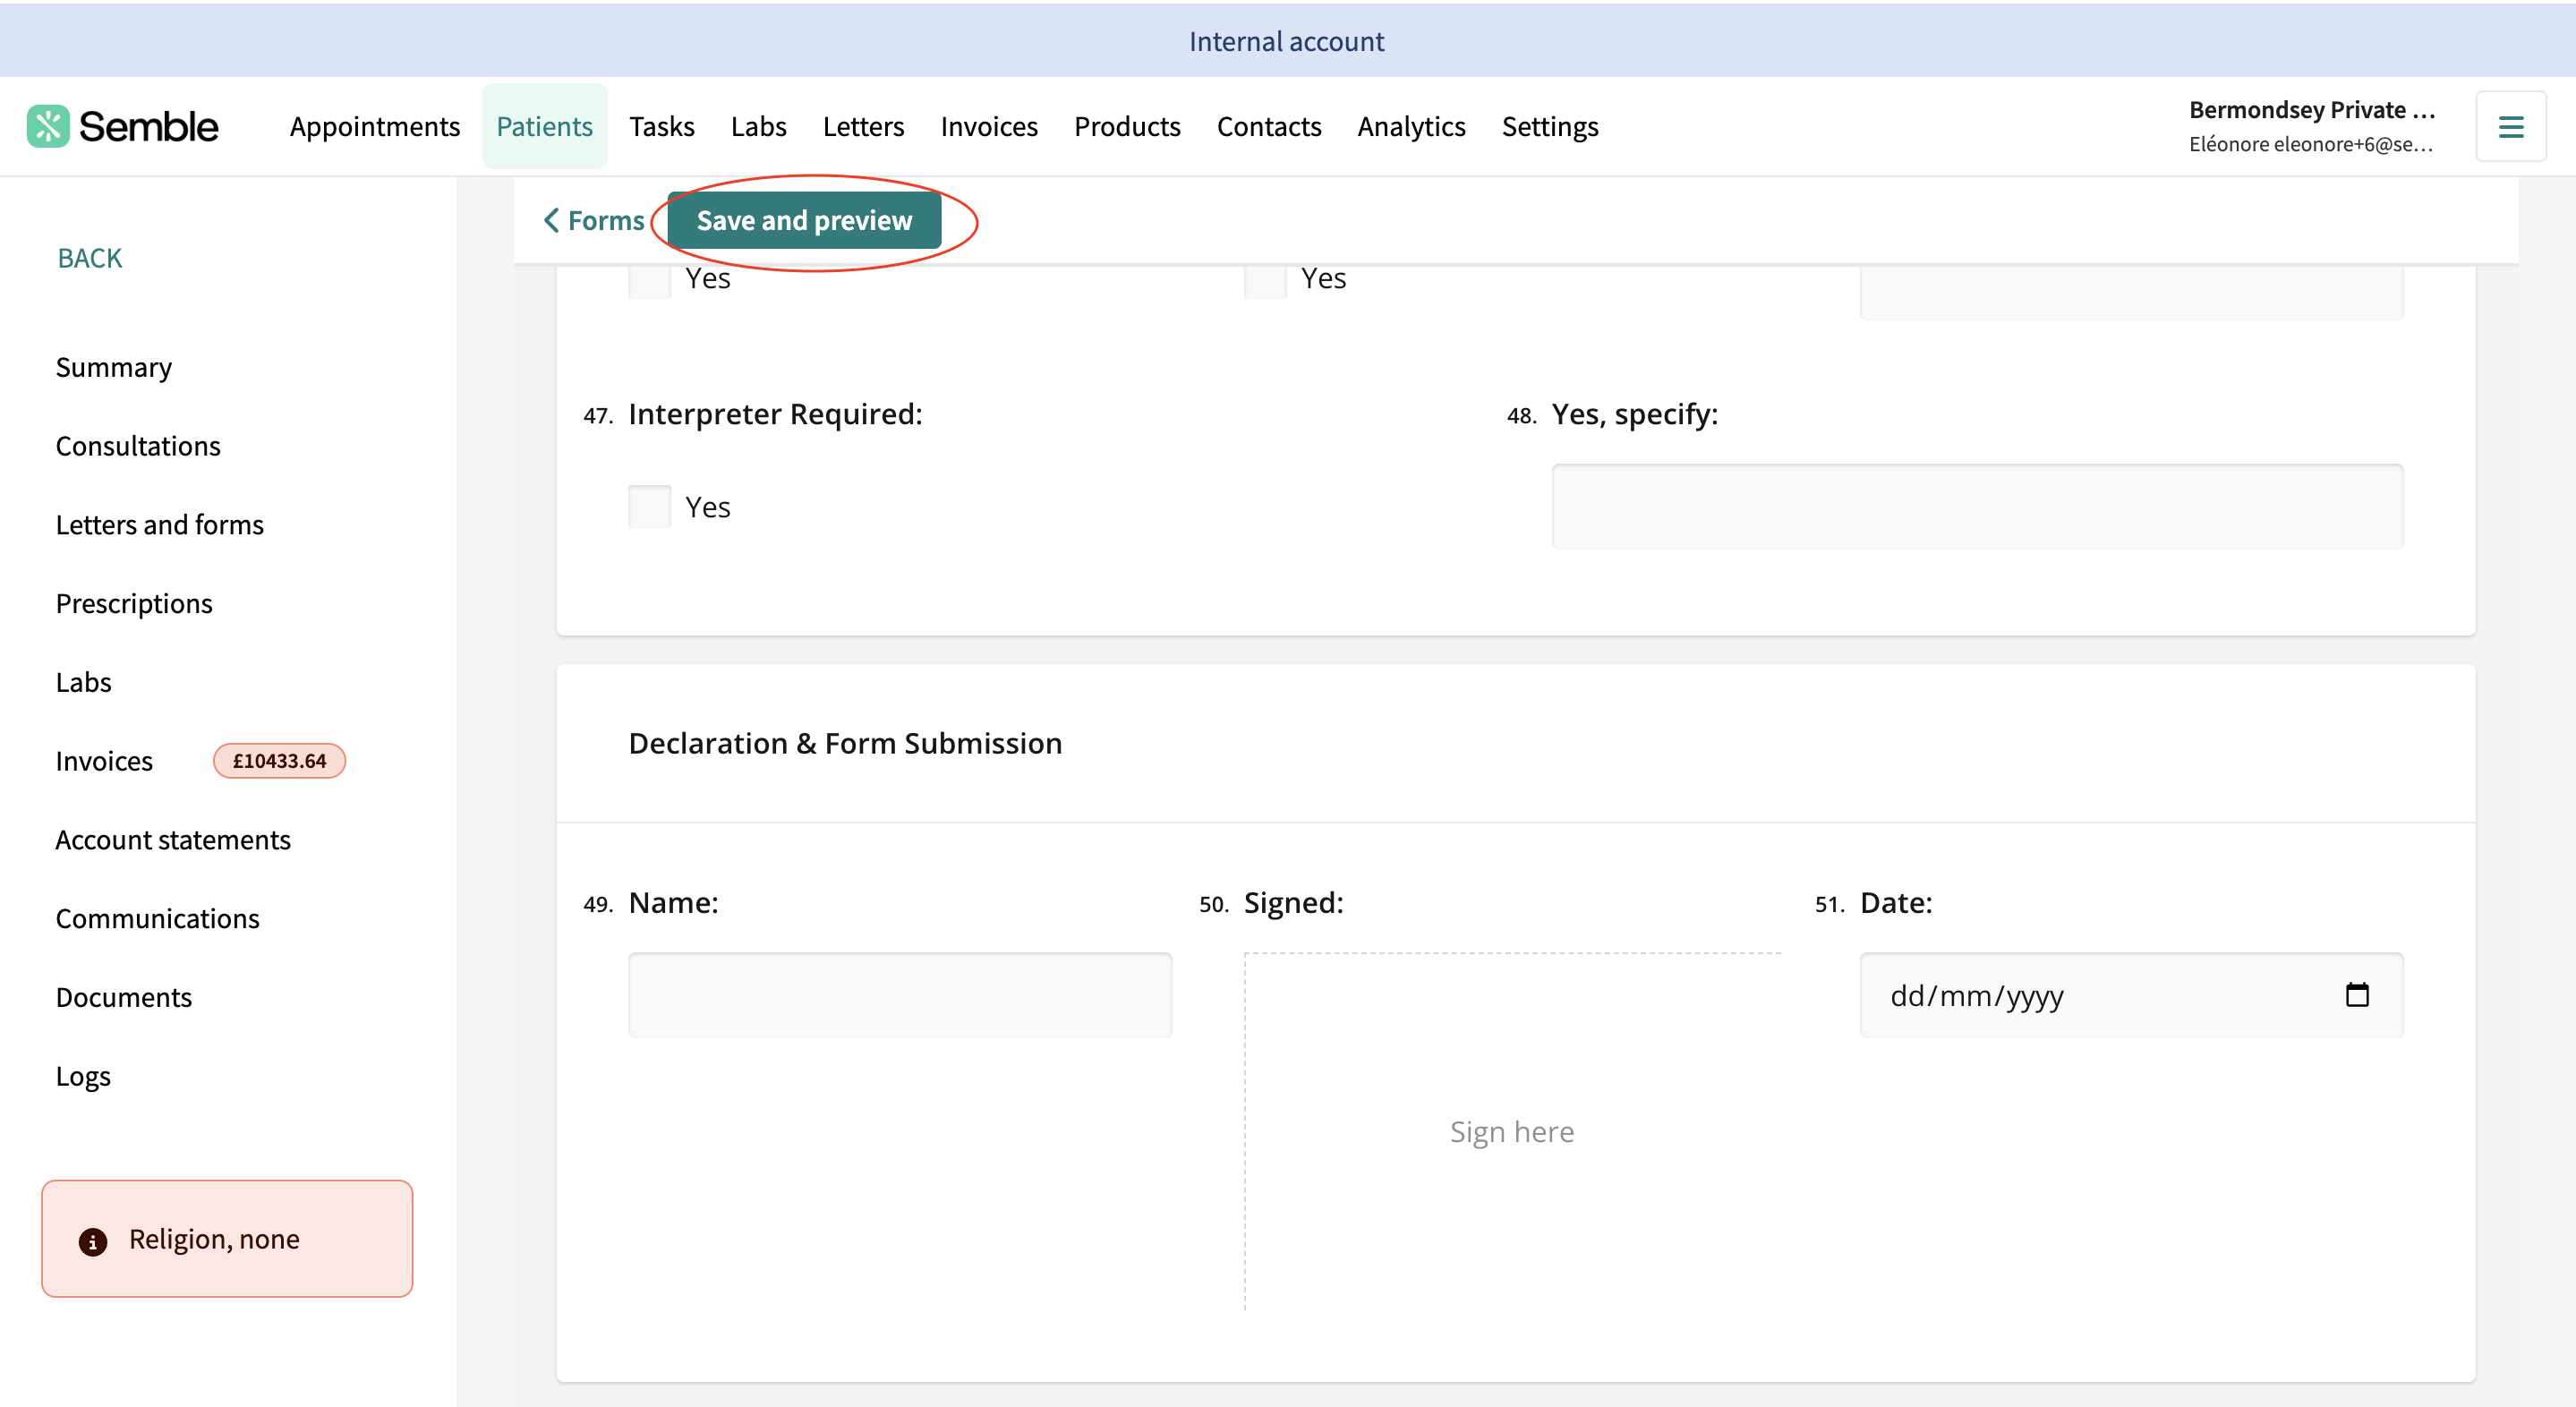2576x1407 pixels.
Task: Open the Summary sidebar item
Action: tap(114, 367)
